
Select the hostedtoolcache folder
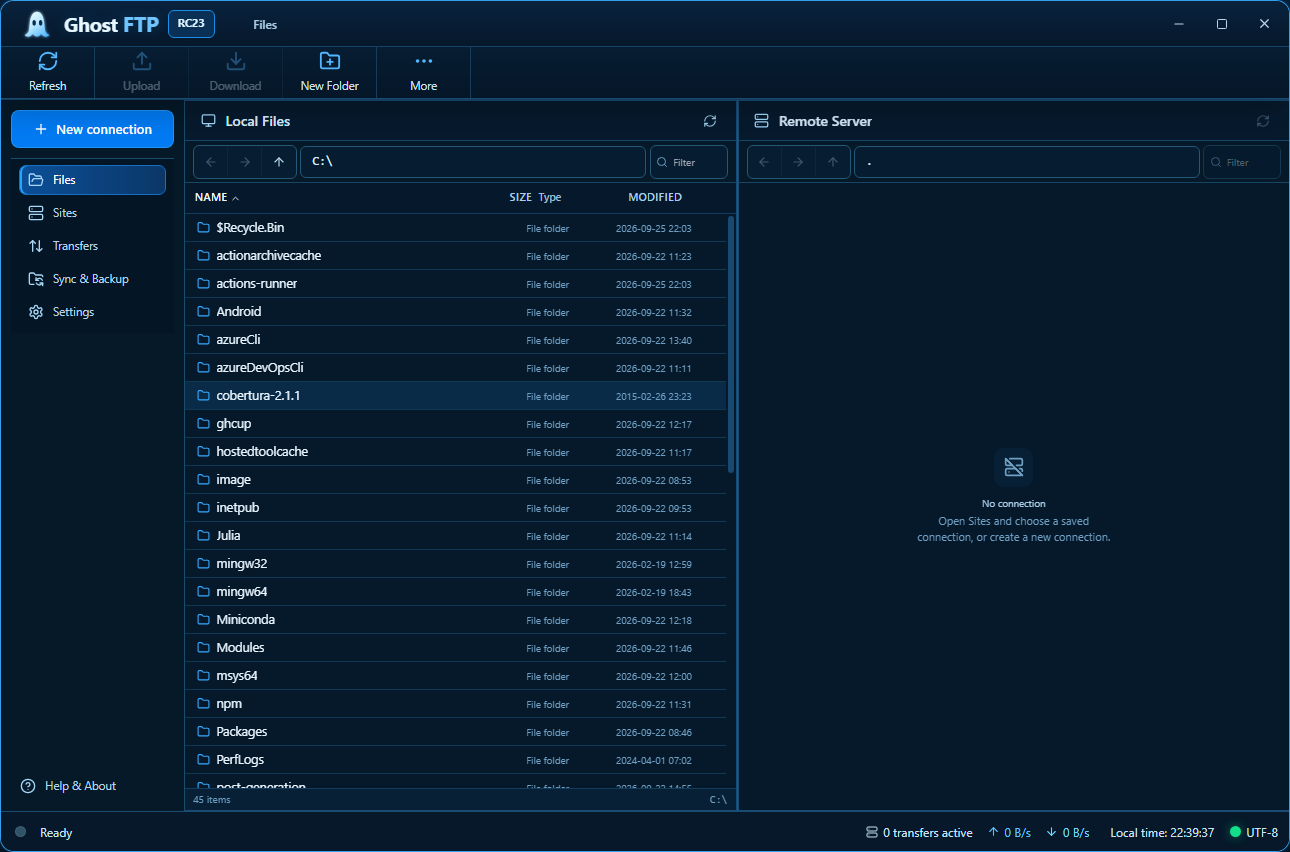pos(456,452)
